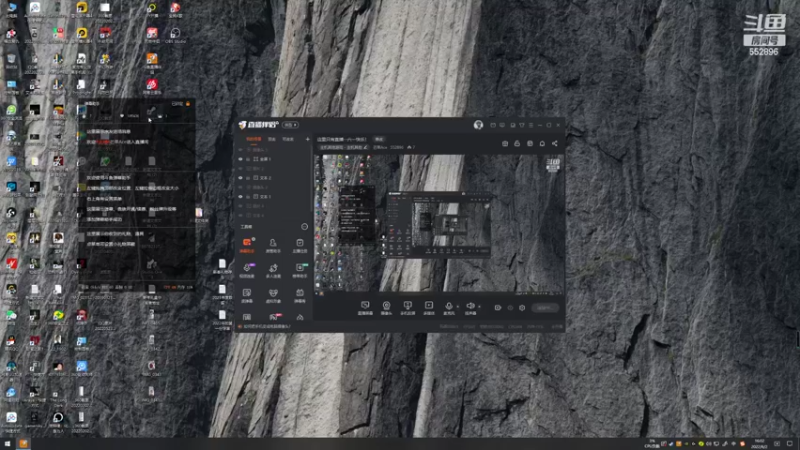This screenshot has height=450, width=800.
Task: Select the 文本 1 layer row
Action: point(273,196)
